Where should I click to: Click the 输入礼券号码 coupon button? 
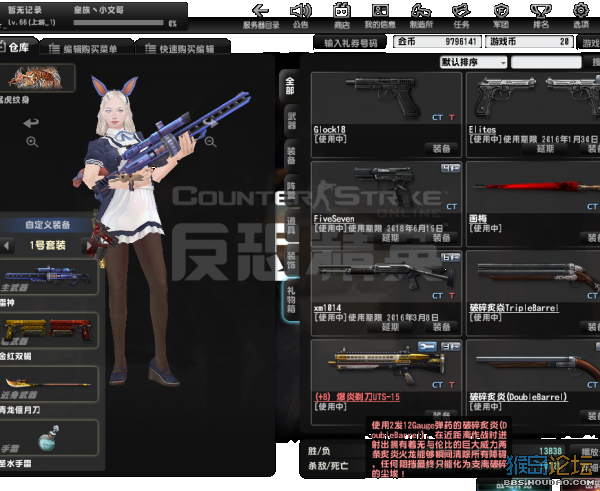click(x=351, y=43)
